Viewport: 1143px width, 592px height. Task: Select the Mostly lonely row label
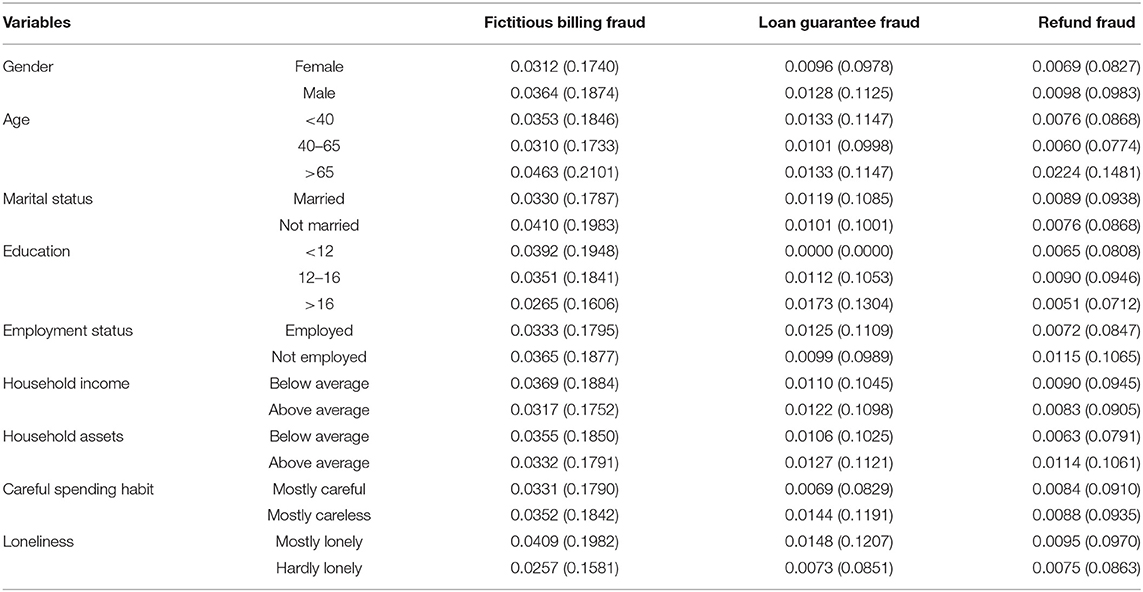(x=319, y=541)
